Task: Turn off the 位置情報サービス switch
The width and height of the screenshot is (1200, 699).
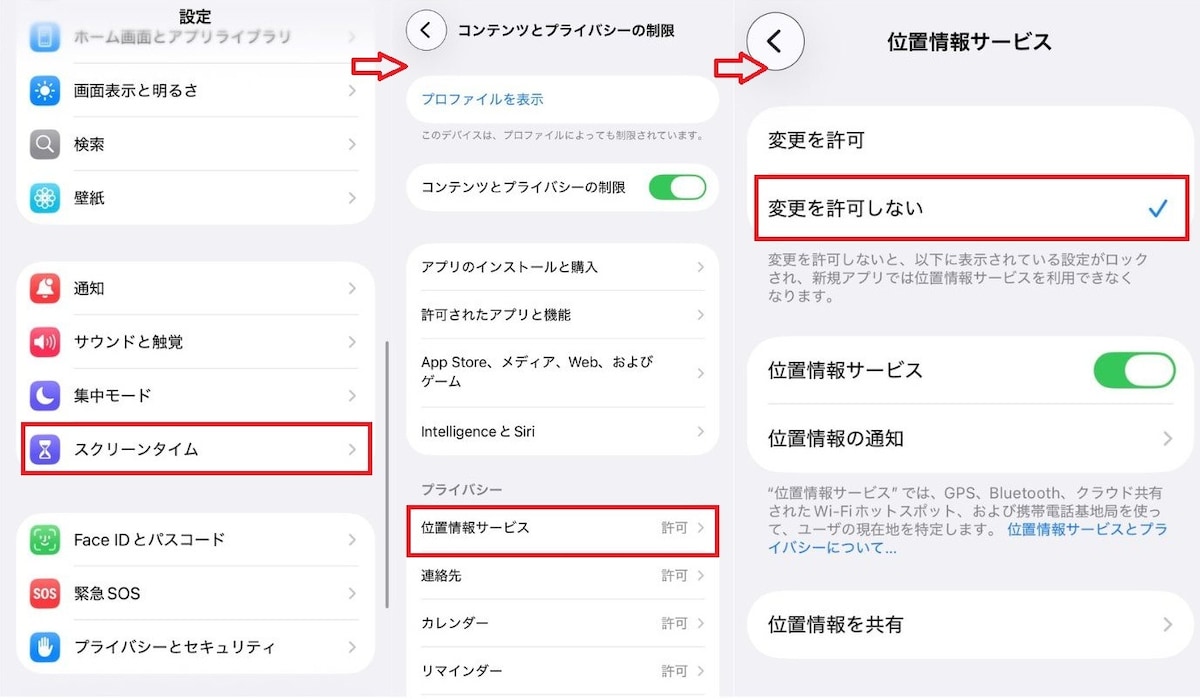Action: (1134, 370)
